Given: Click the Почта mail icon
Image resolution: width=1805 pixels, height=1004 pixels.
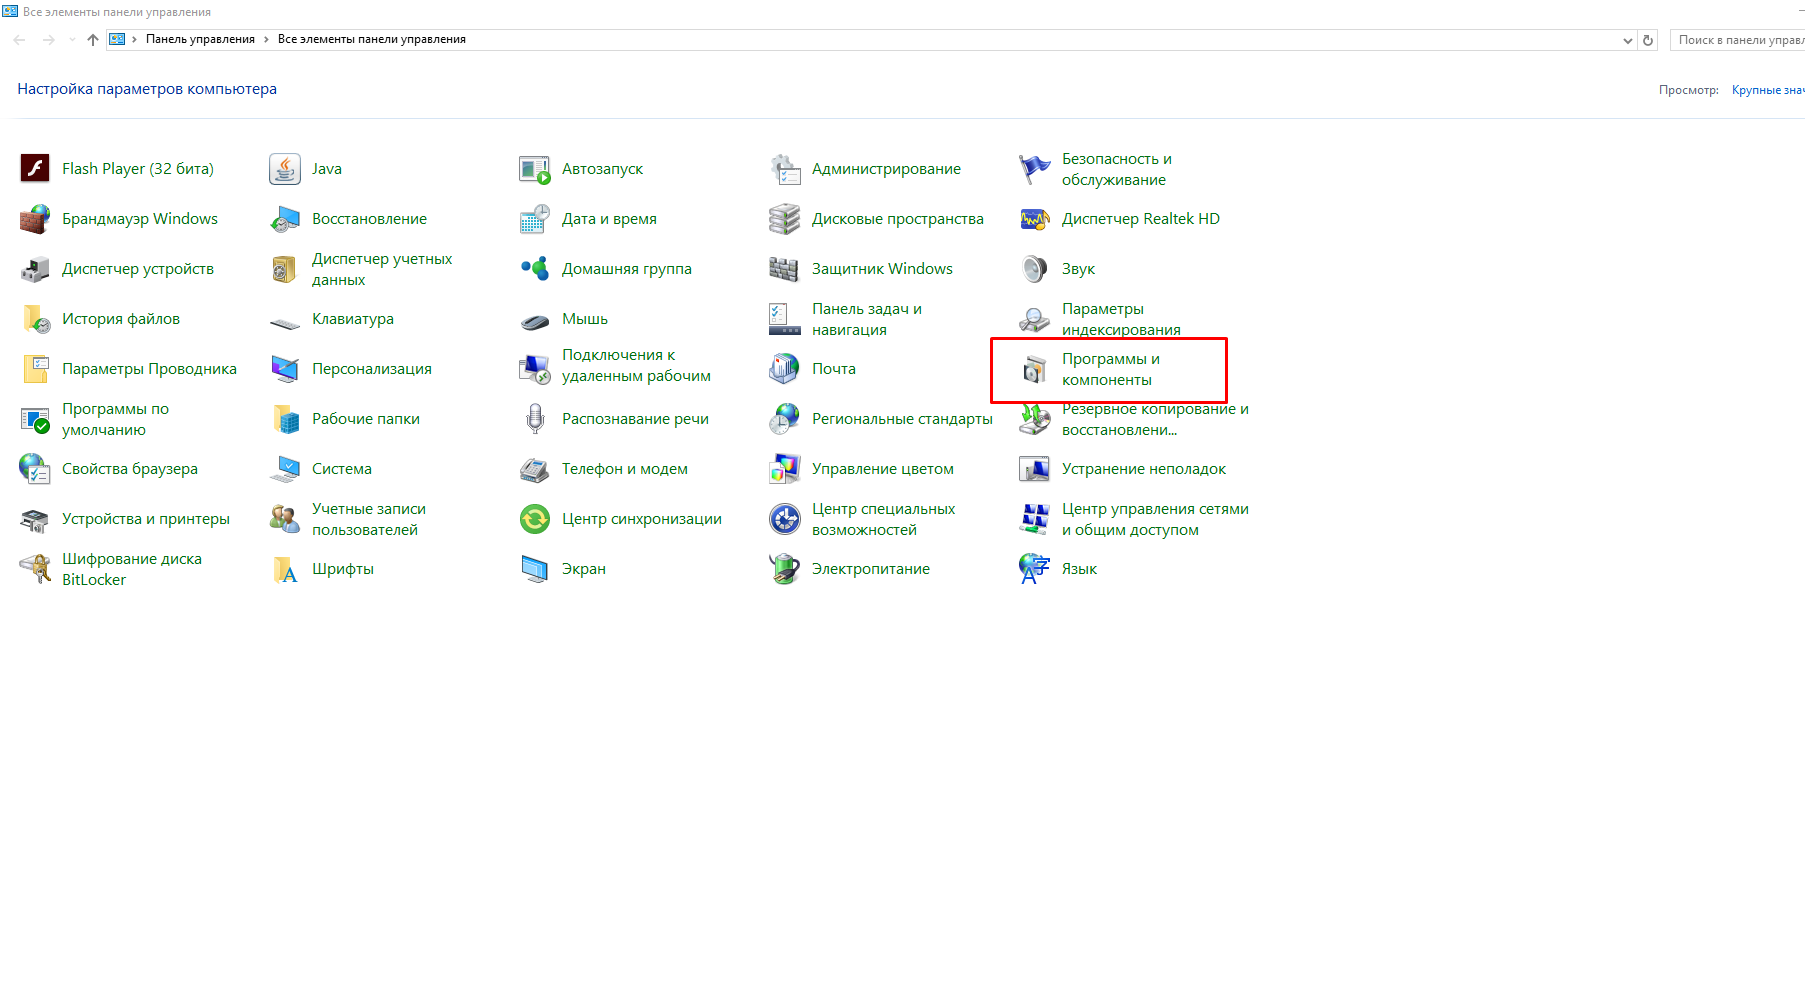Looking at the screenshot, I should (x=785, y=369).
